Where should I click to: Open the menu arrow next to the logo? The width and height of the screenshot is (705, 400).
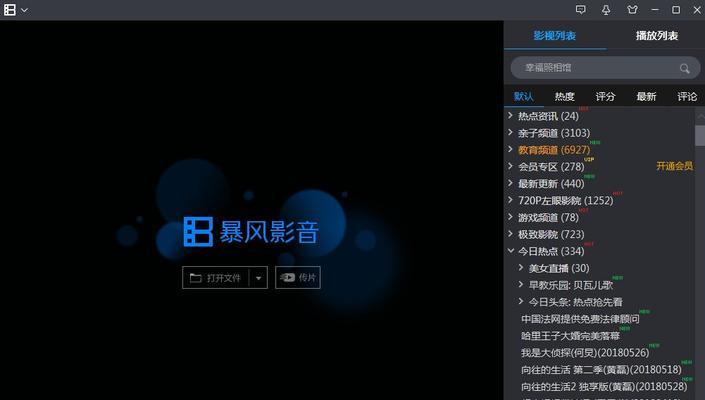coord(24,10)
